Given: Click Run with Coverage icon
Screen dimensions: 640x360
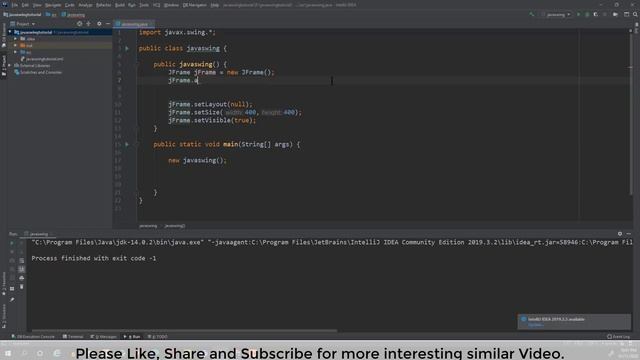Looking at the screenshot, I should pos(596,14).
